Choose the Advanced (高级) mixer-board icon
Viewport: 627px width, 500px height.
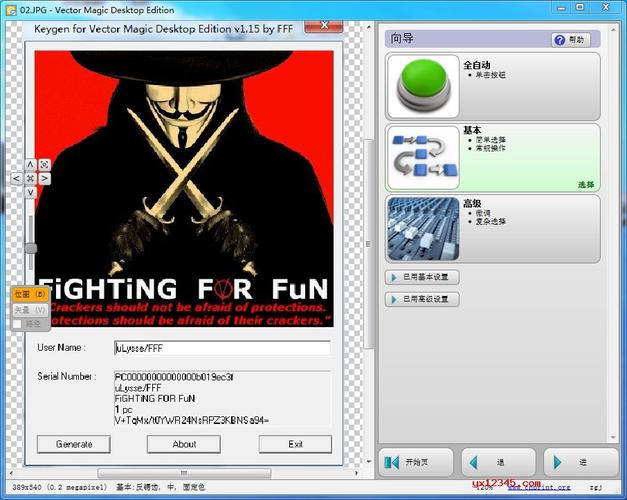click(422, 228)
